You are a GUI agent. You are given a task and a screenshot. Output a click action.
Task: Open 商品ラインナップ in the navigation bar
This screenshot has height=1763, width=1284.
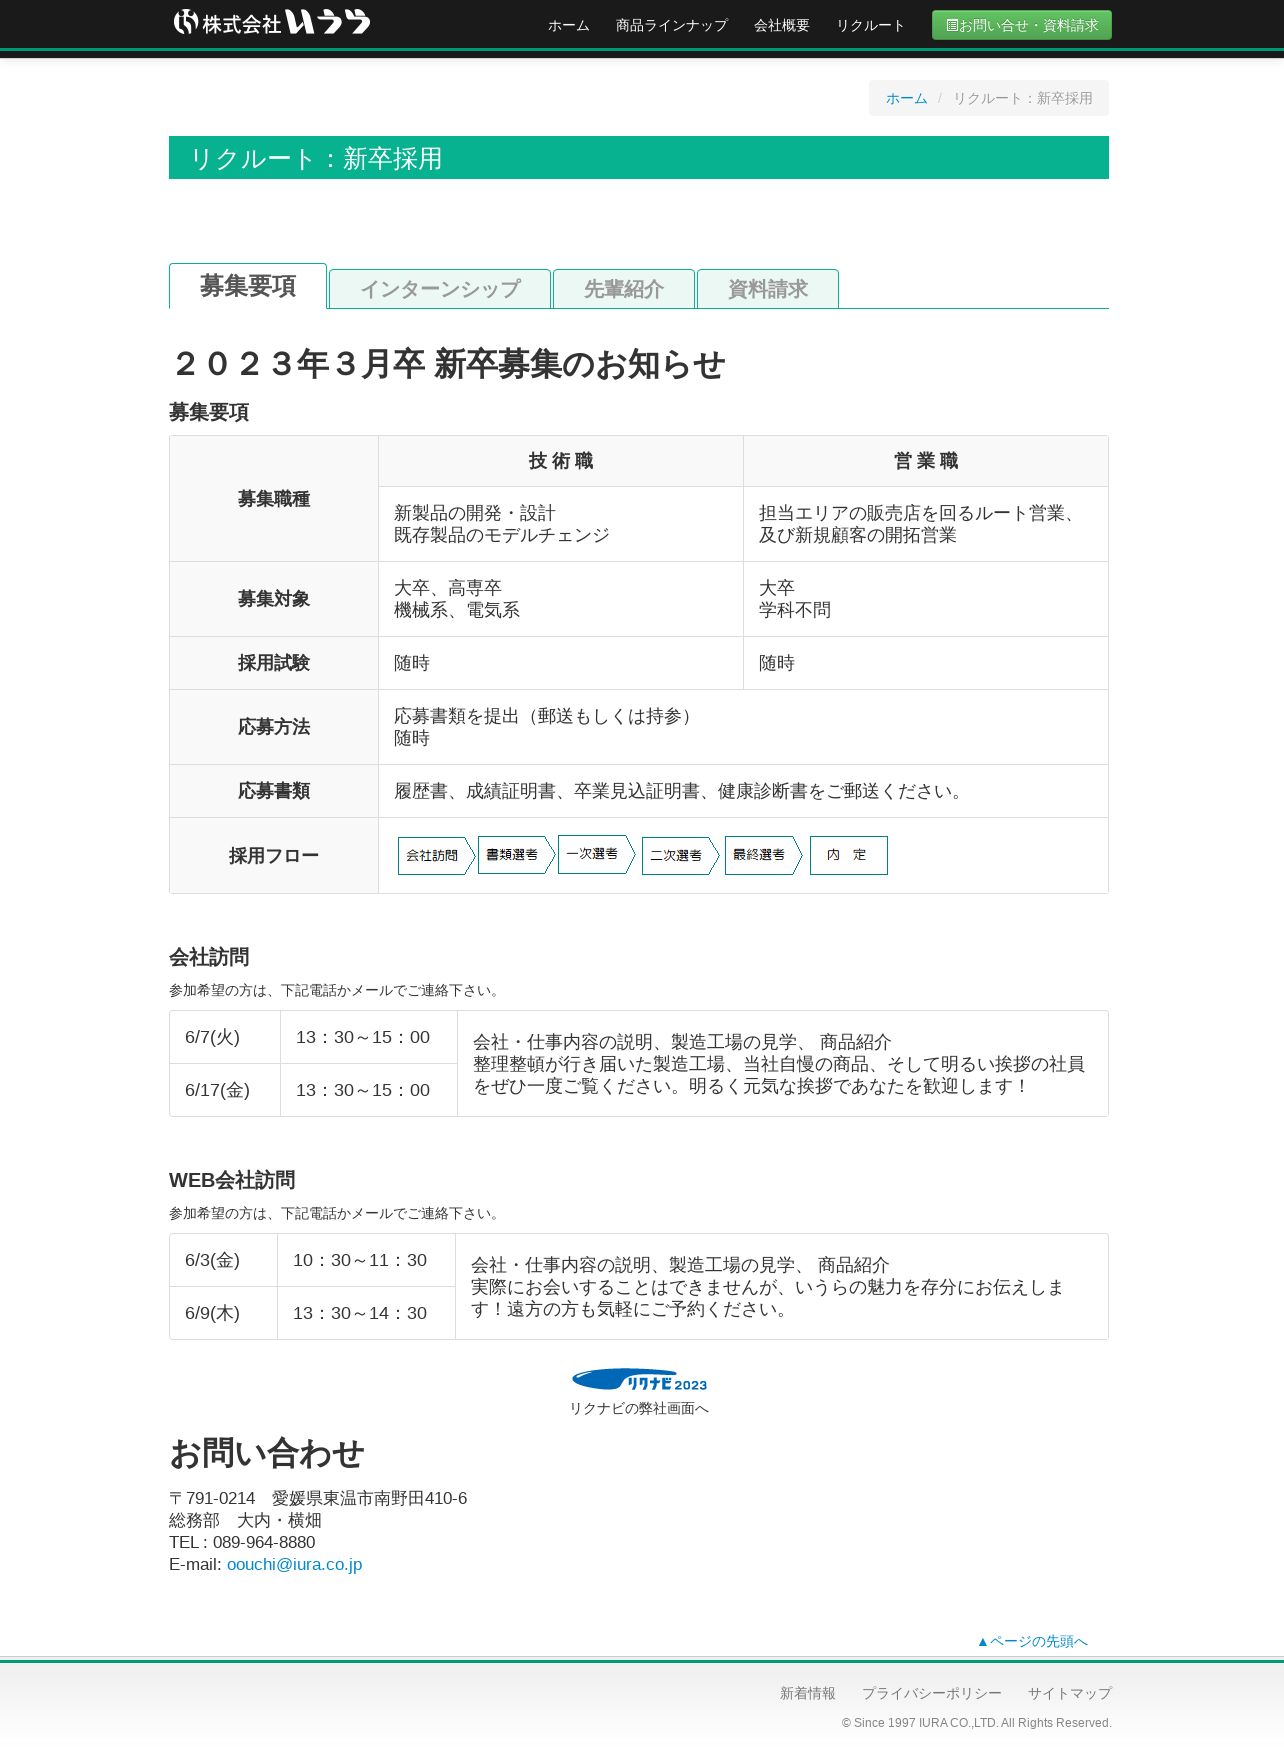pos(671,25)
